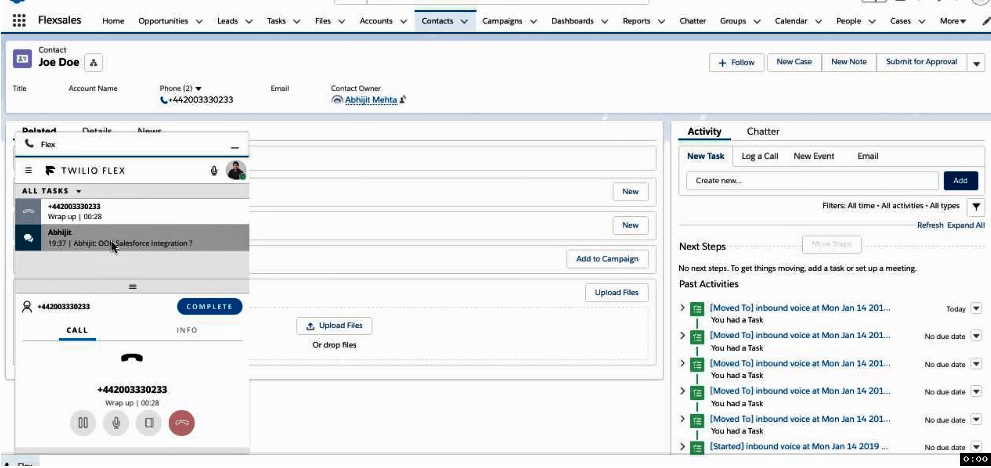Toggle the microphone icon in Flex header
The height and width of the screenshot is (468, 991).
coord(214,171)
